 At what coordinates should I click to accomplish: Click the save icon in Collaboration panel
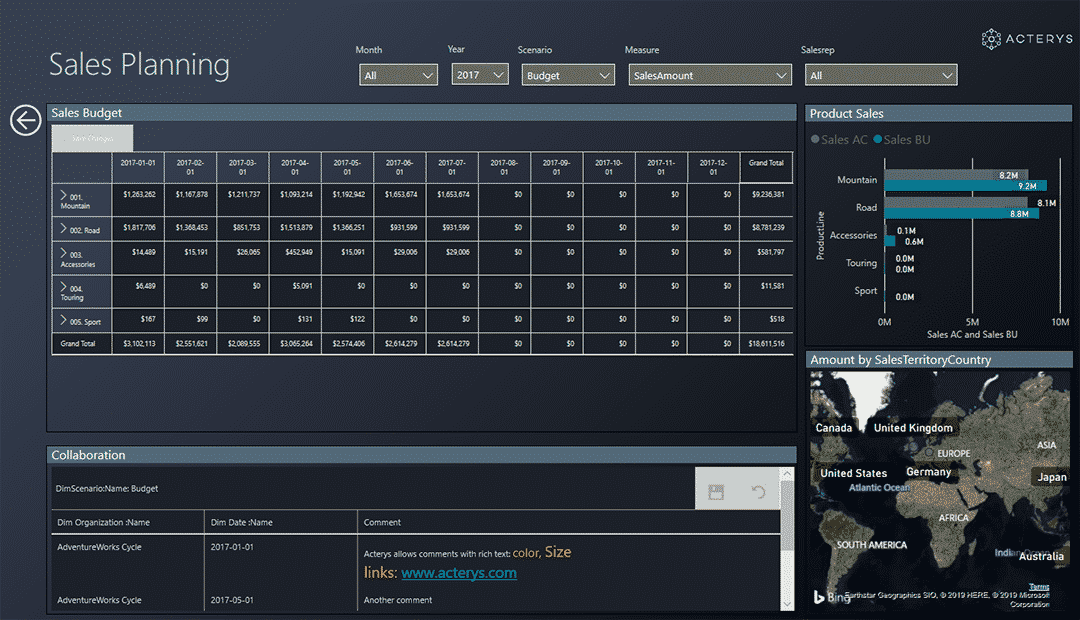click(x=715, y=492)
